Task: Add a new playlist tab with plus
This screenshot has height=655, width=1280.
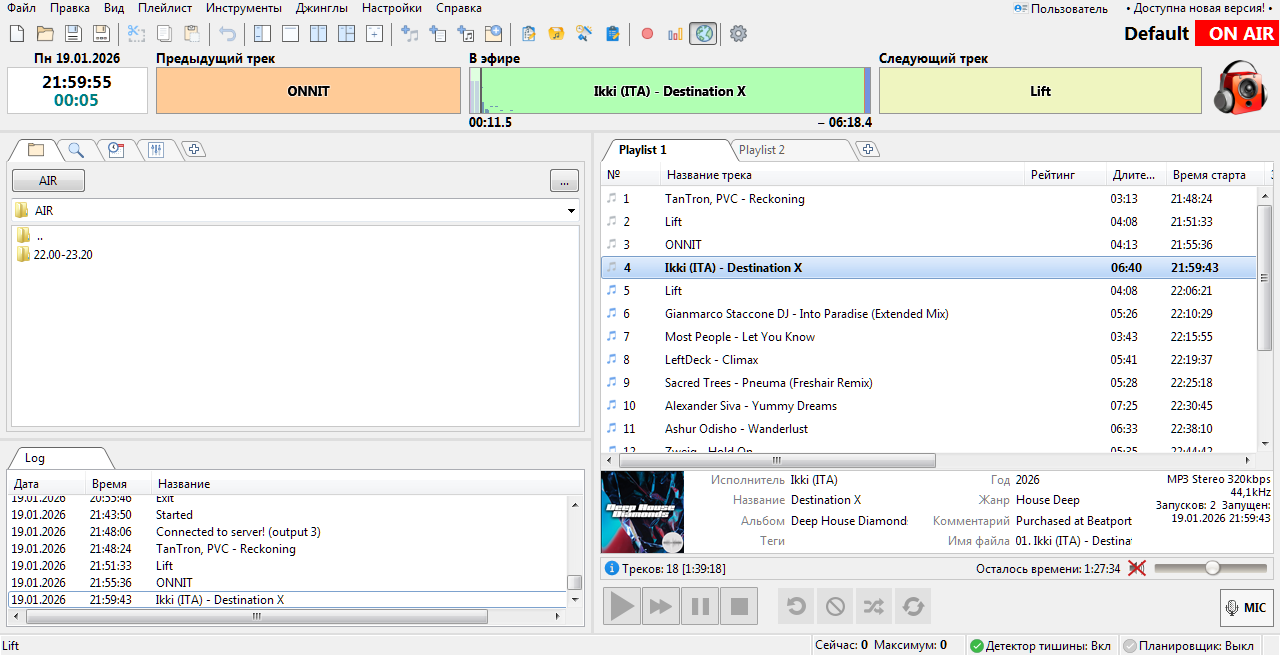Action: (x=869, y=150)
